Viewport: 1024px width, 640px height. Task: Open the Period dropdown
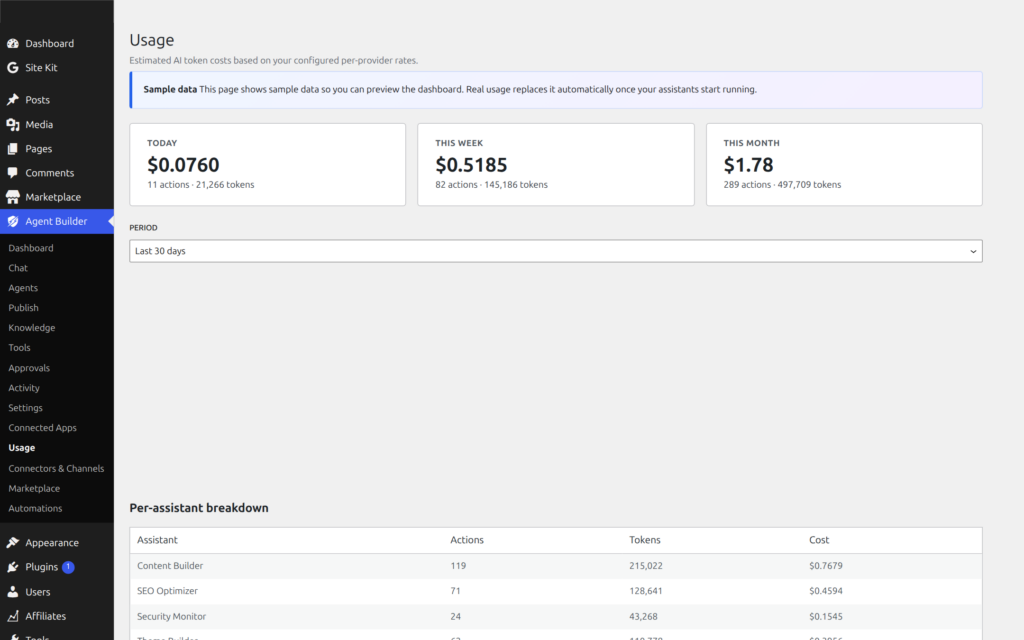pos(556,251)
